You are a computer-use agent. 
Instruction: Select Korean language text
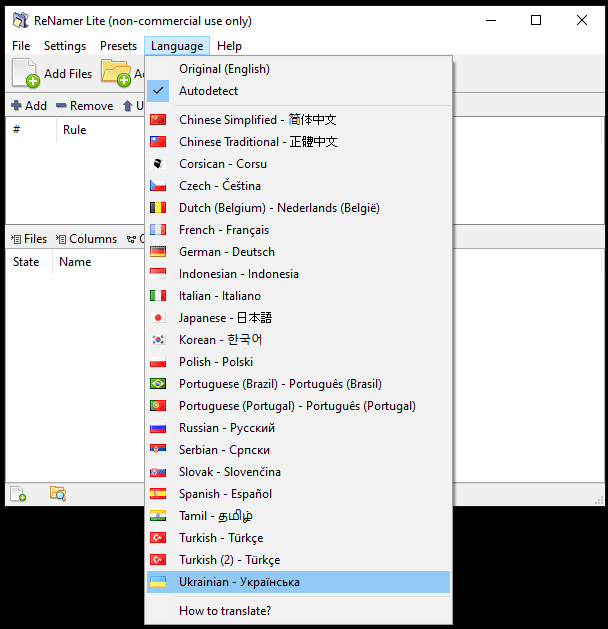point(220,340)
